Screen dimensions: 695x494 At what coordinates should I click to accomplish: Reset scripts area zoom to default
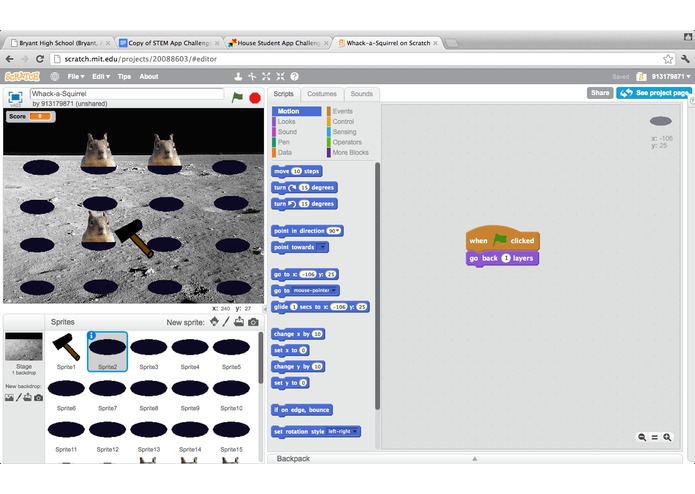coord(654,437)
